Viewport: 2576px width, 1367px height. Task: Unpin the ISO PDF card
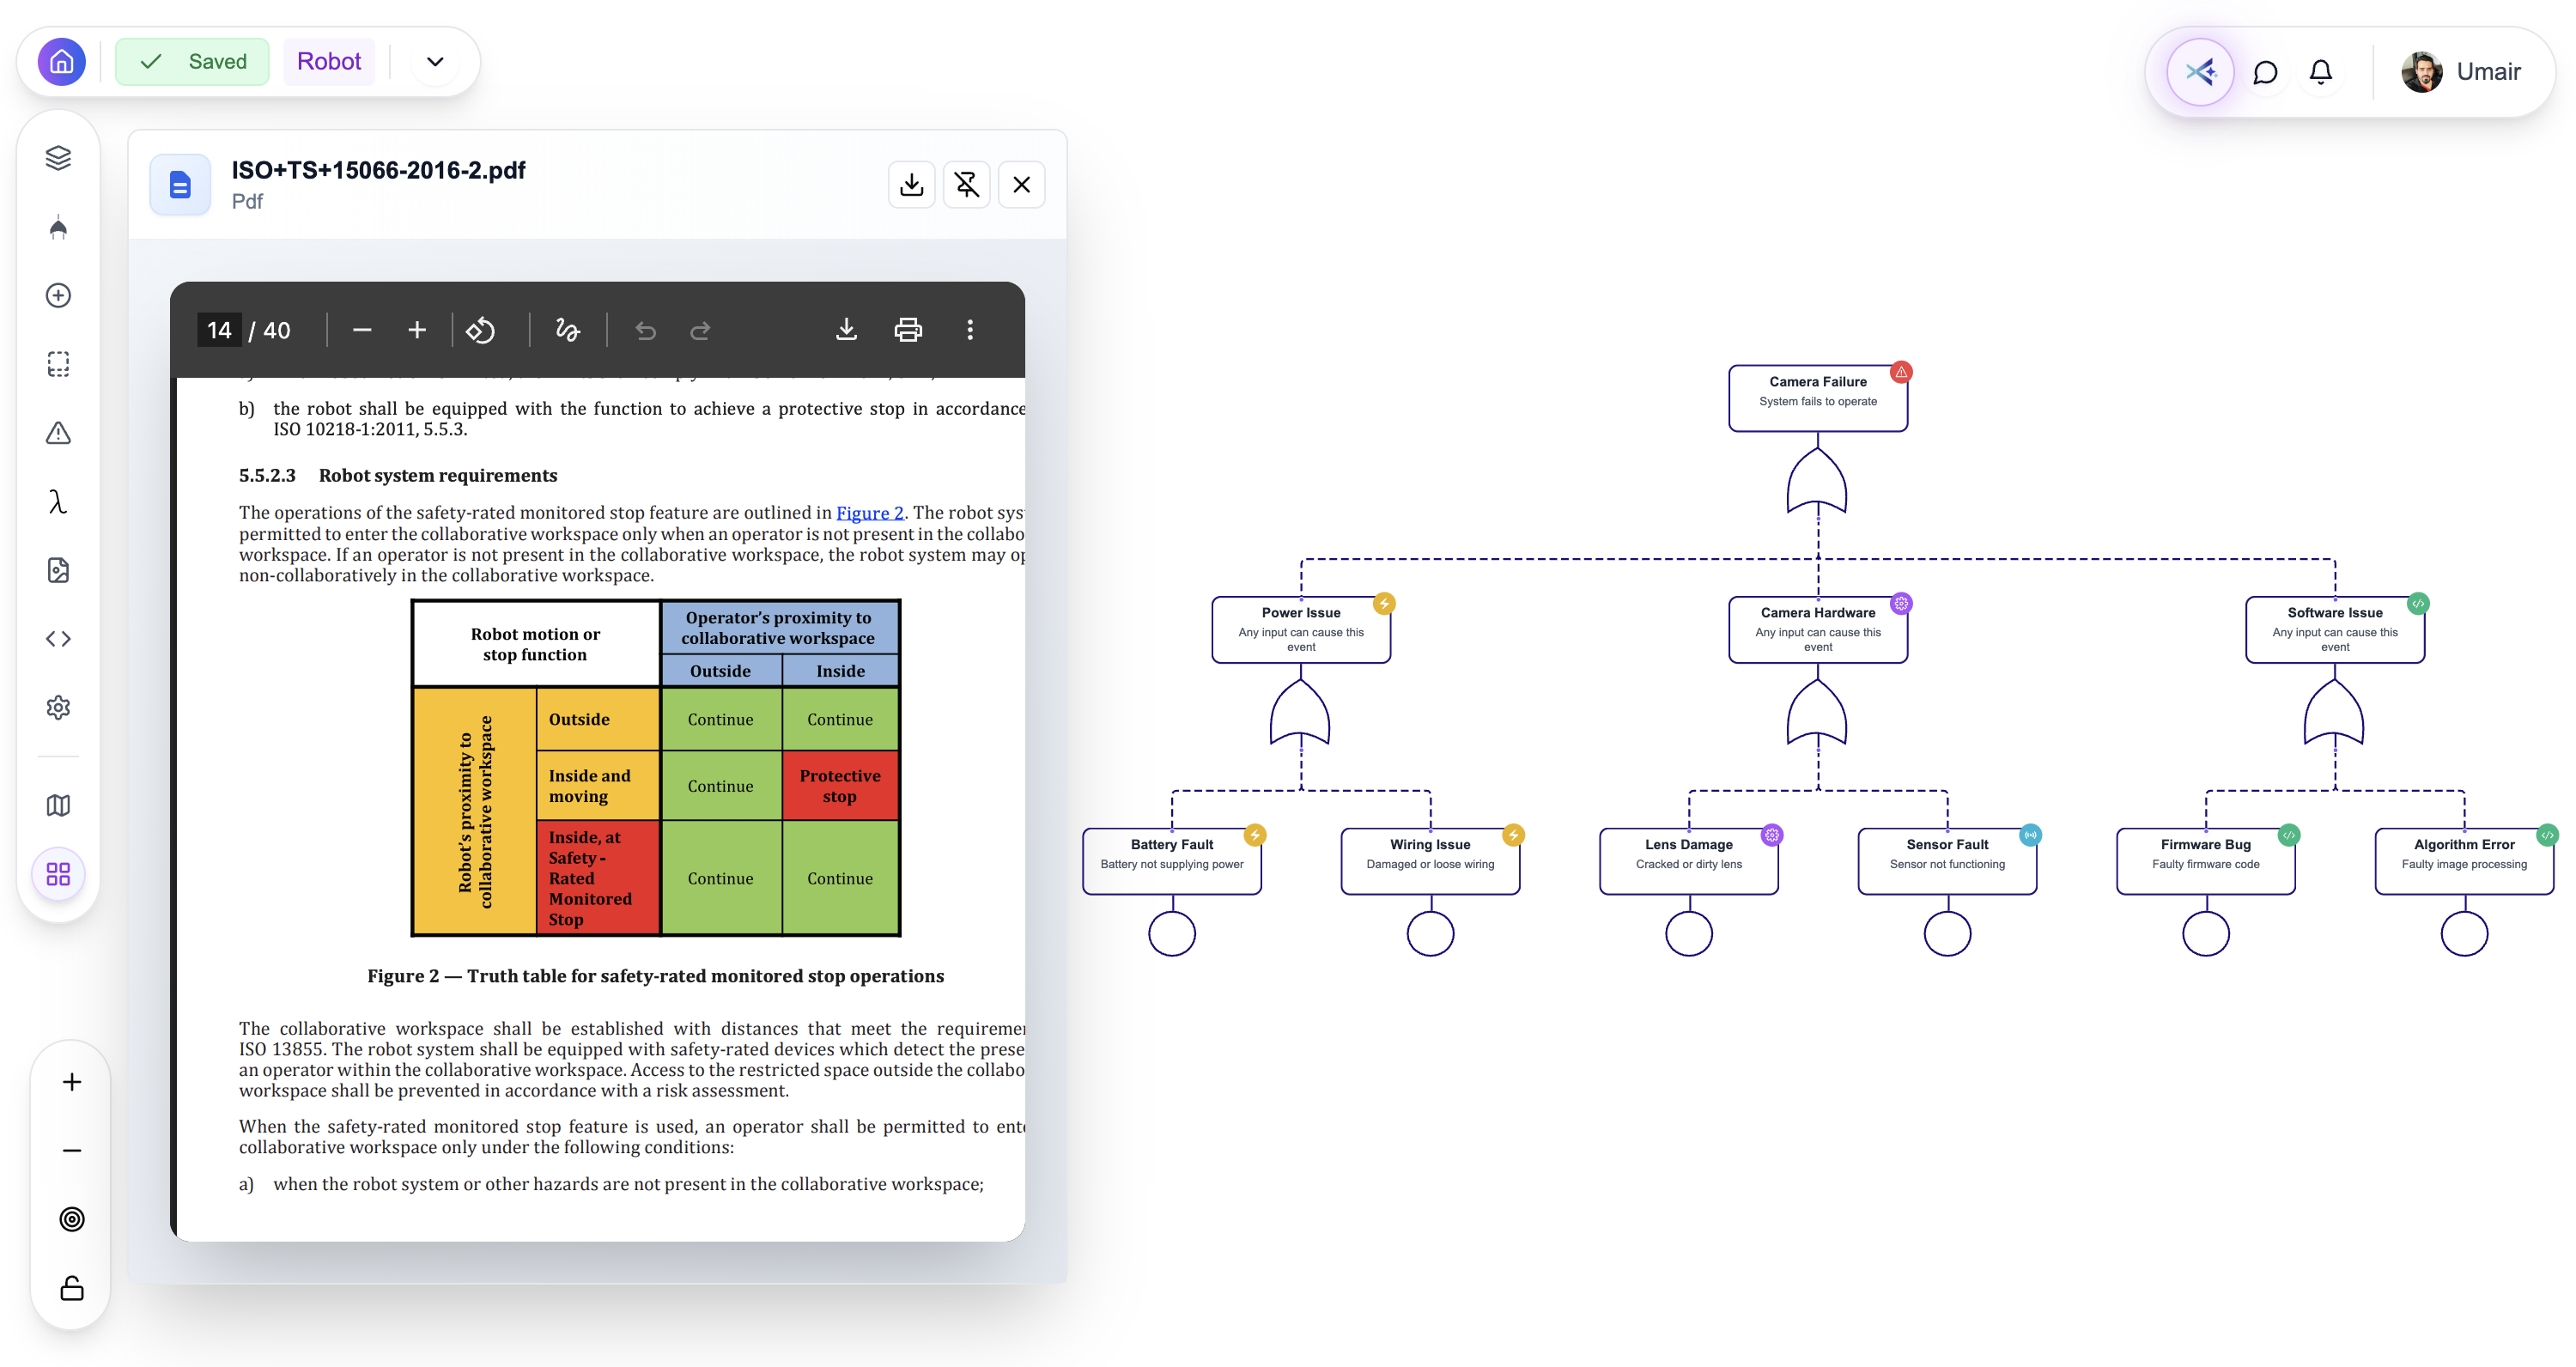(966, 184)
